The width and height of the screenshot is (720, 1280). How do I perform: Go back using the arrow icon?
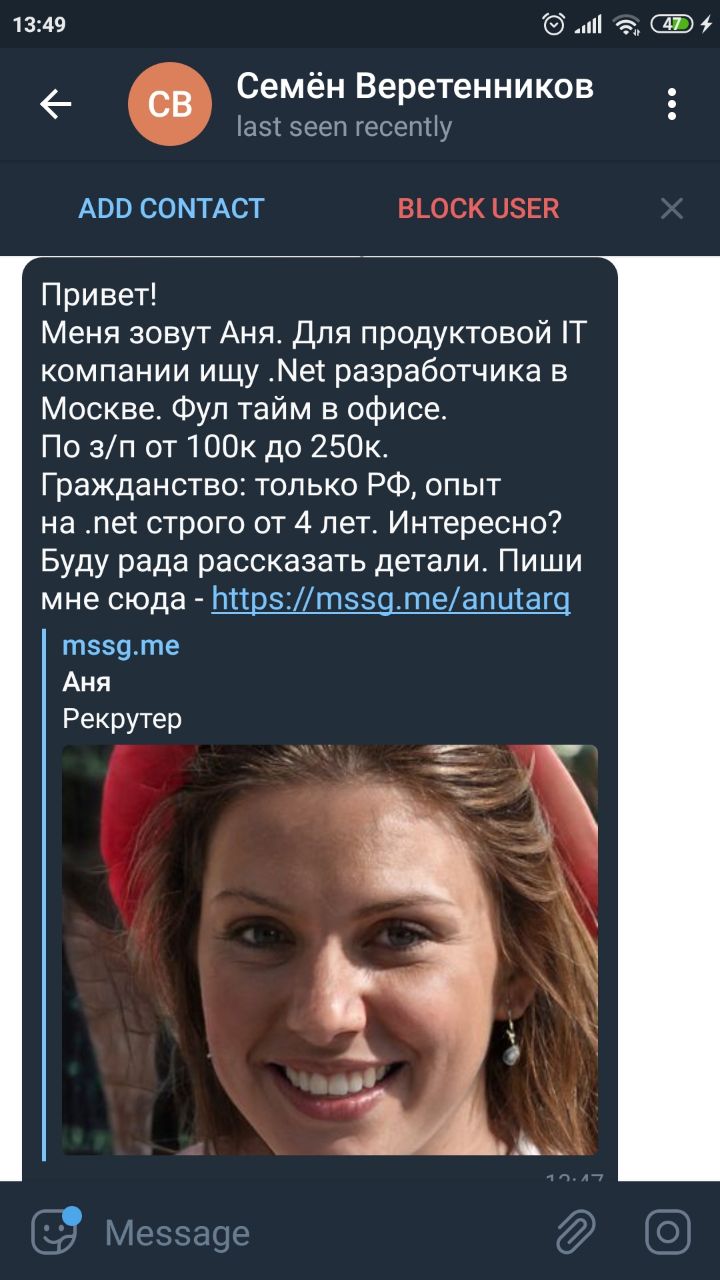(x=55, y=104)
